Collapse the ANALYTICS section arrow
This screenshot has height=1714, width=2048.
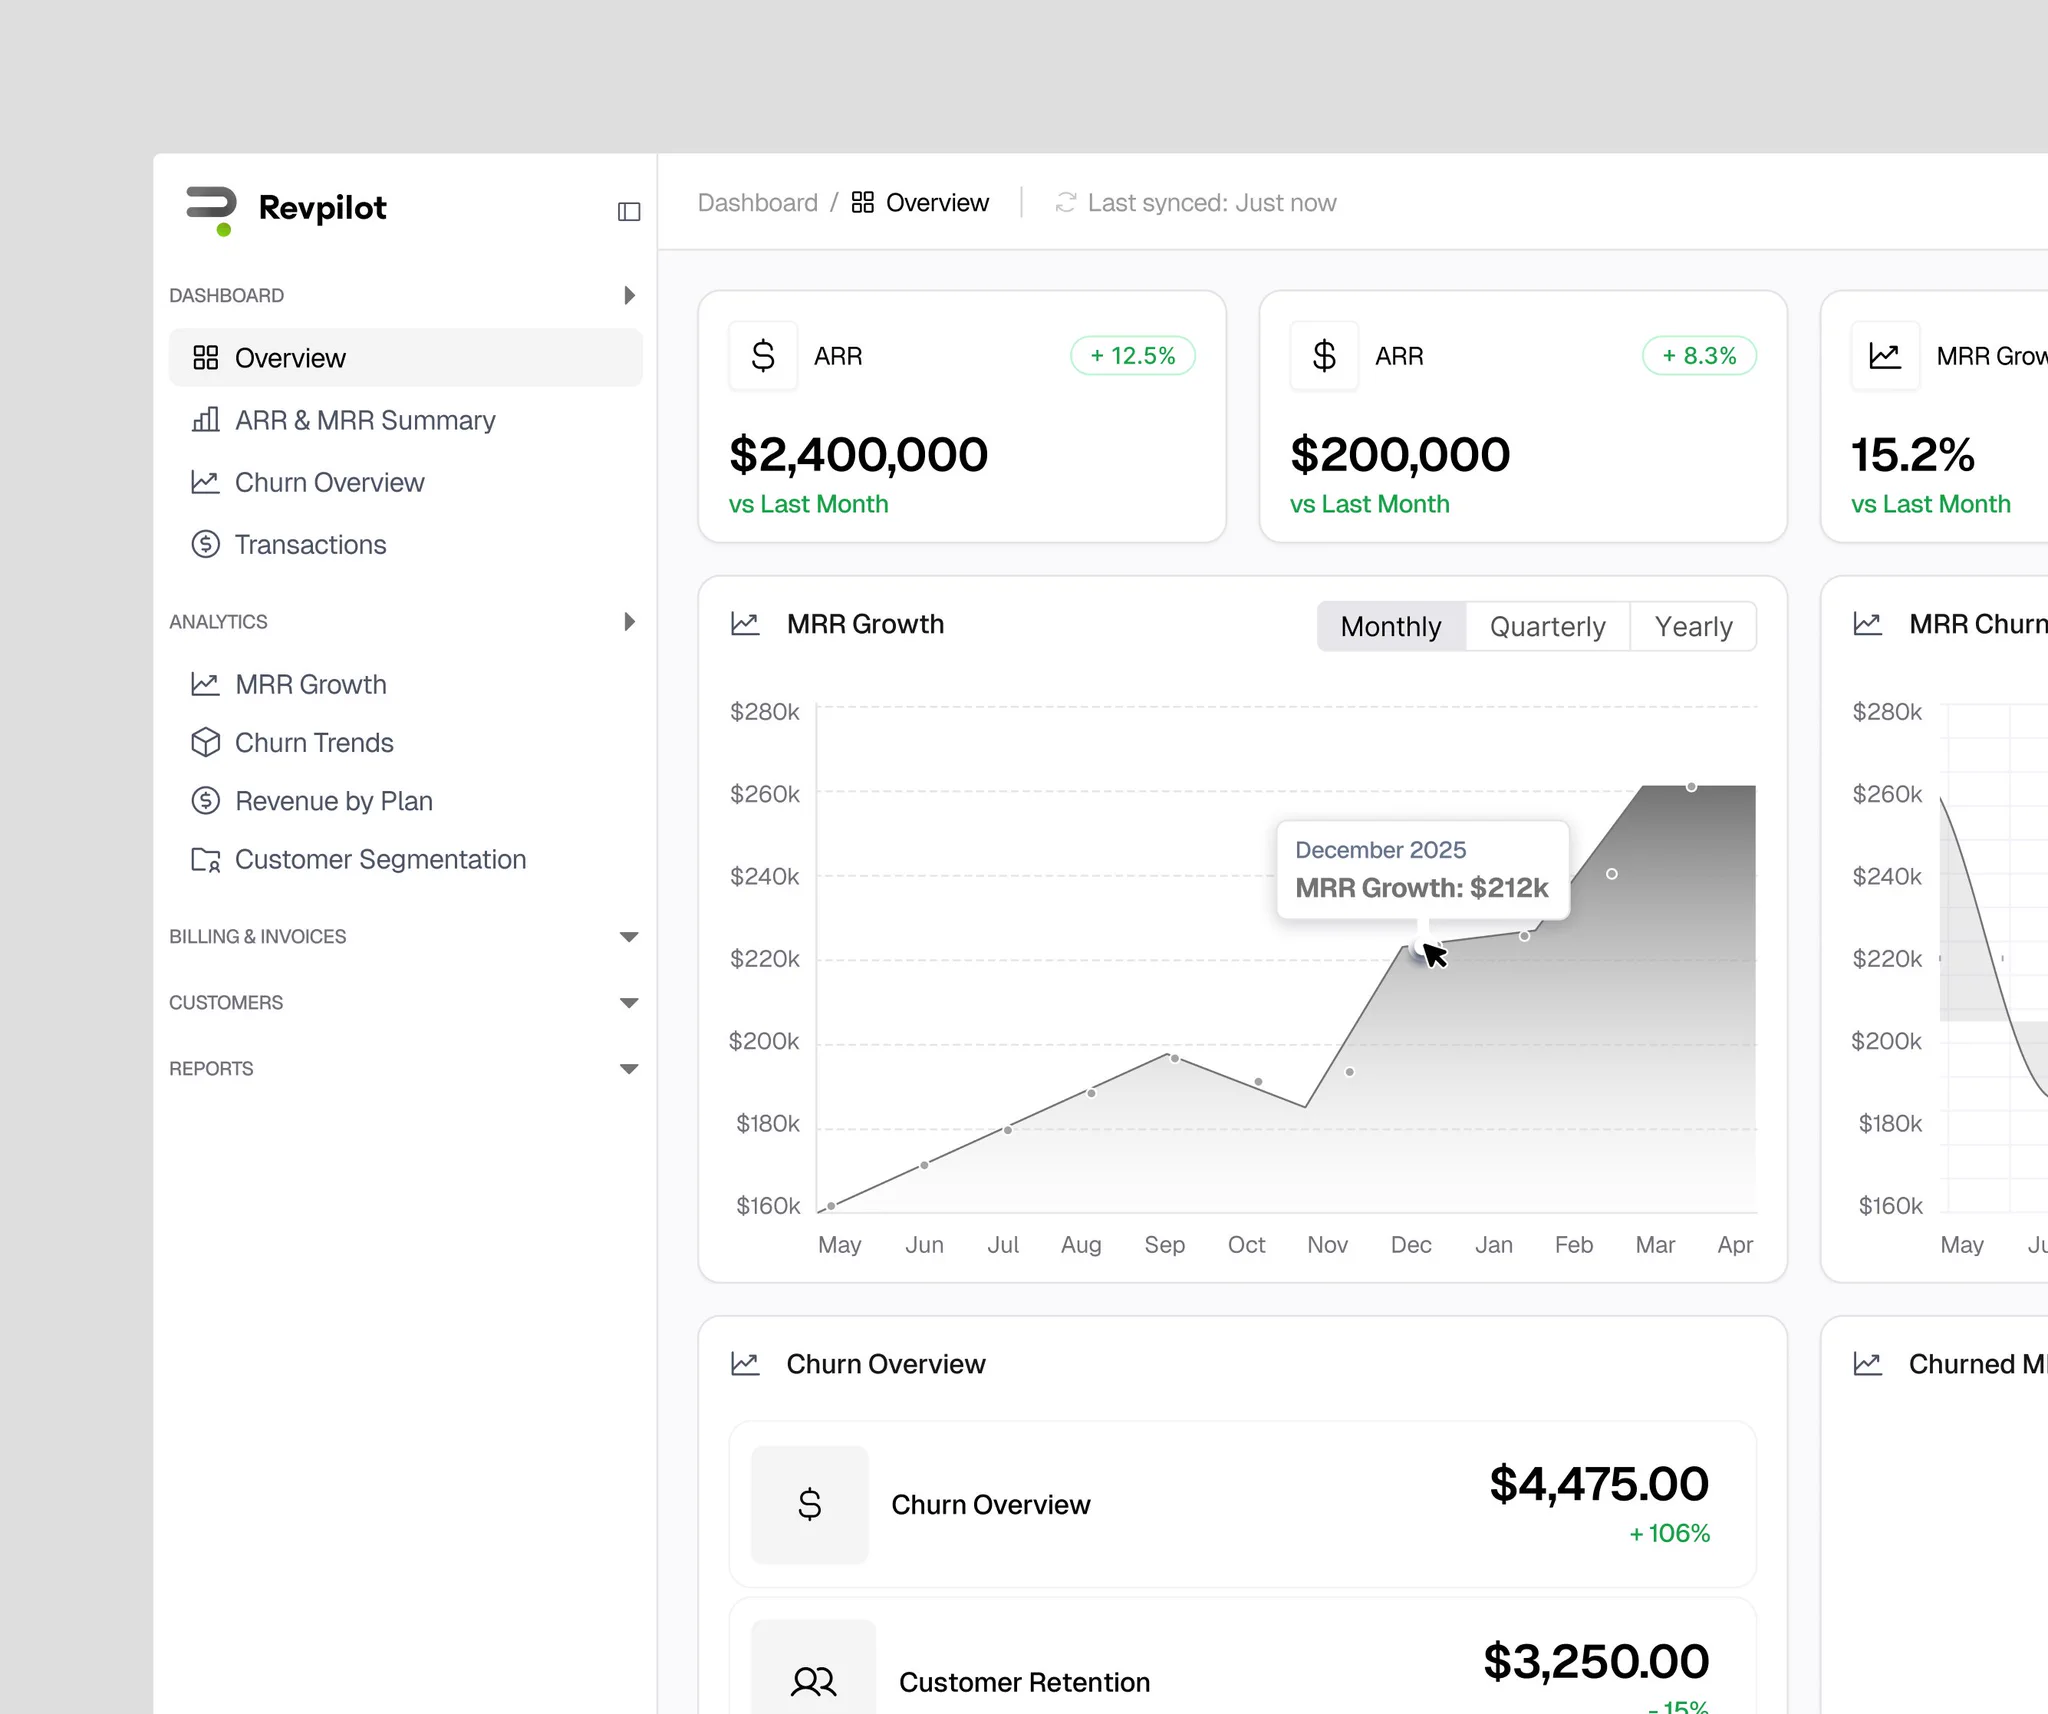(x=629, y=621)
